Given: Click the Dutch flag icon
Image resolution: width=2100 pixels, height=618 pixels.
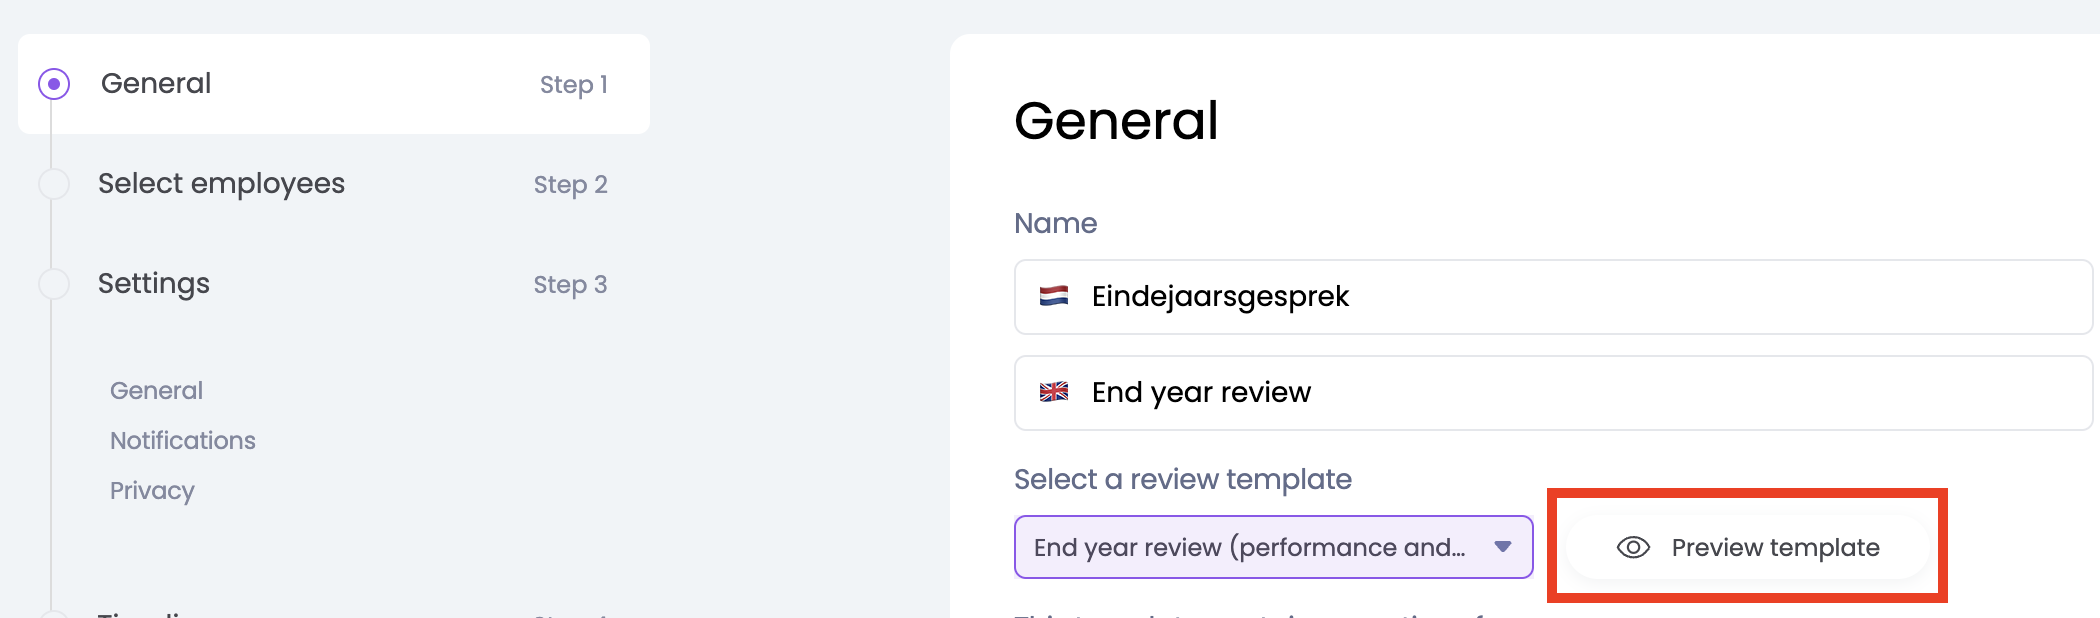Looking at the screenshot, I should pos(1054,296).
